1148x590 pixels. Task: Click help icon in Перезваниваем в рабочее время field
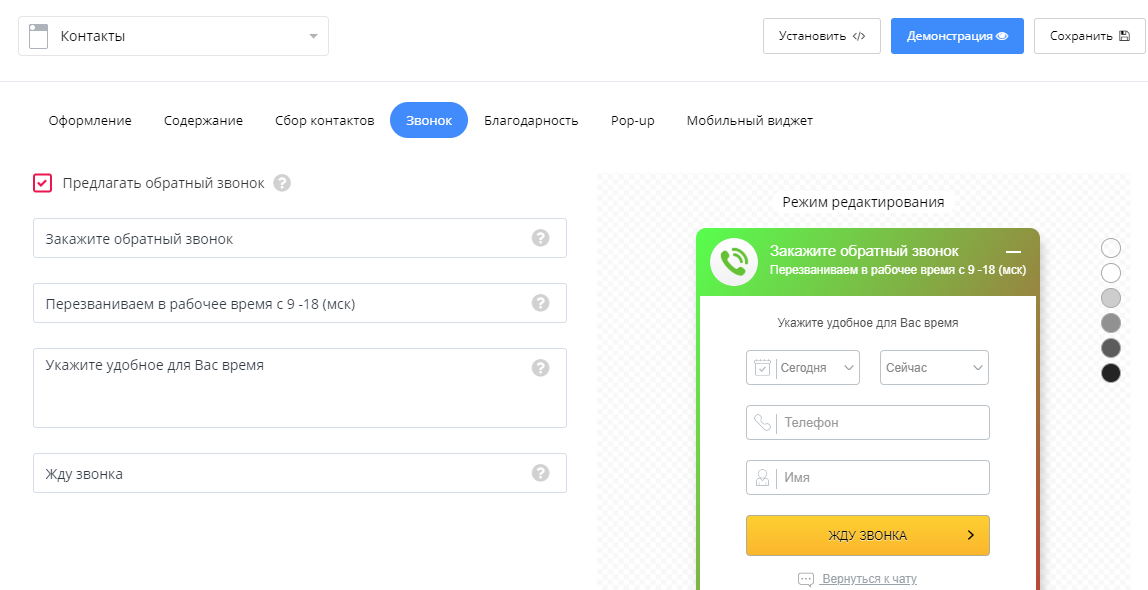click(540, 303)
